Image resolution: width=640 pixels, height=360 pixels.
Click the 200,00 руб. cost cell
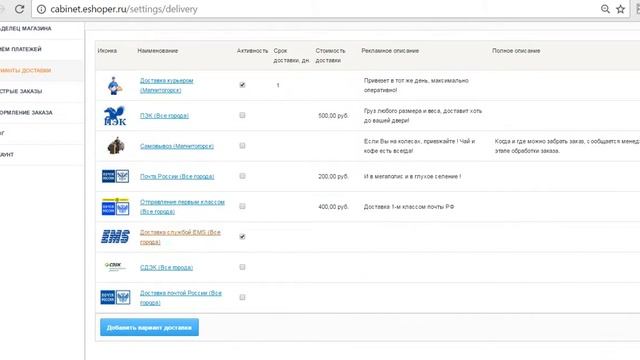point(333,176)
